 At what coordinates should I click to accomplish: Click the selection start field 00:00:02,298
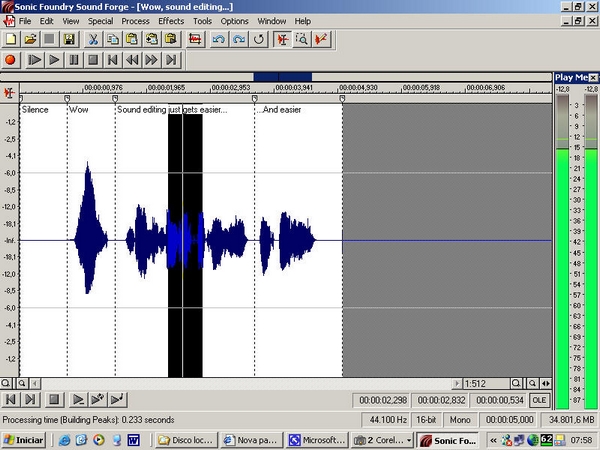[x=383, y=400]
